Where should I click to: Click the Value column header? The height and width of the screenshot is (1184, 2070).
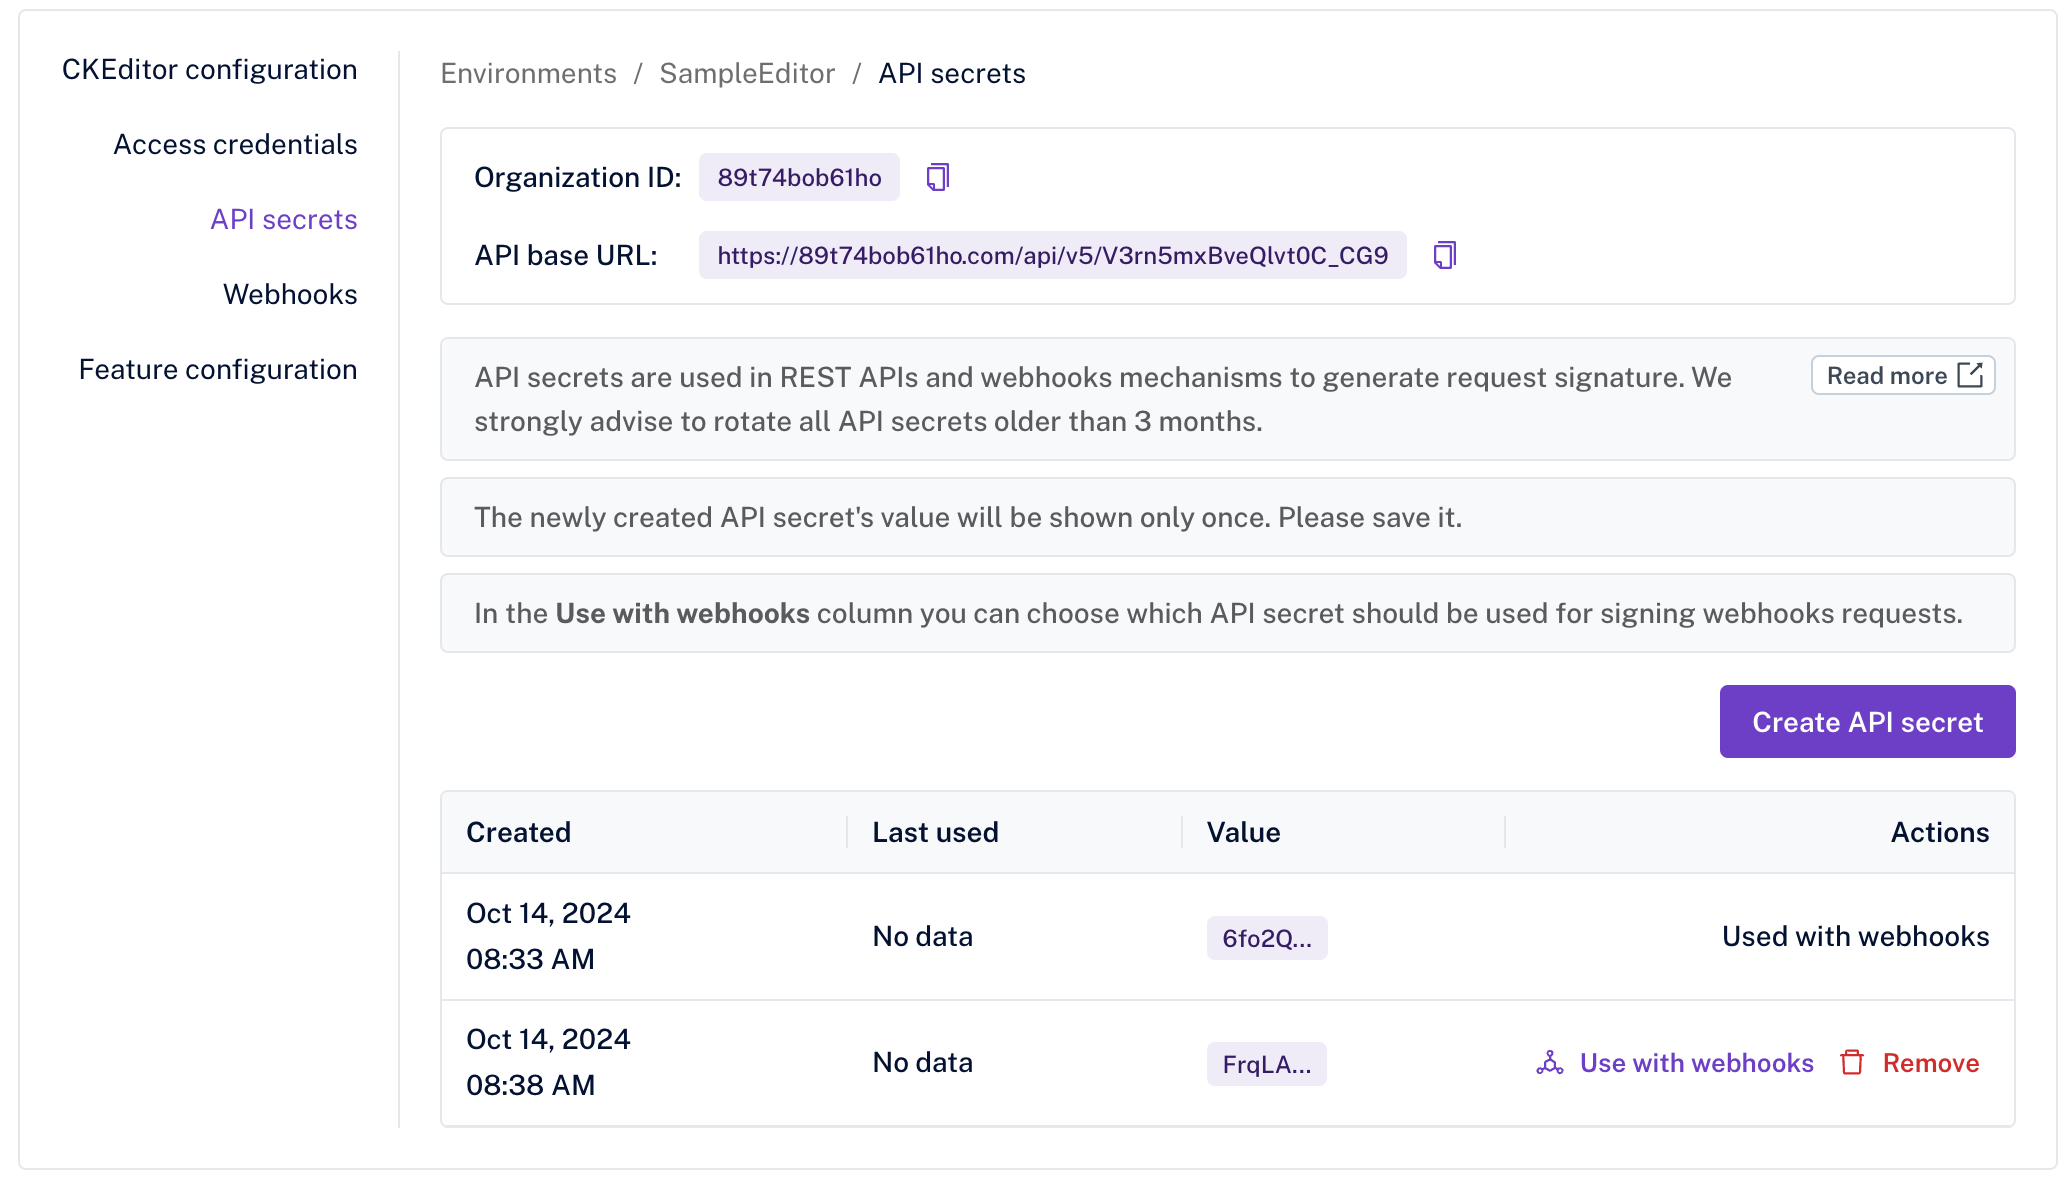(1243, 832)
